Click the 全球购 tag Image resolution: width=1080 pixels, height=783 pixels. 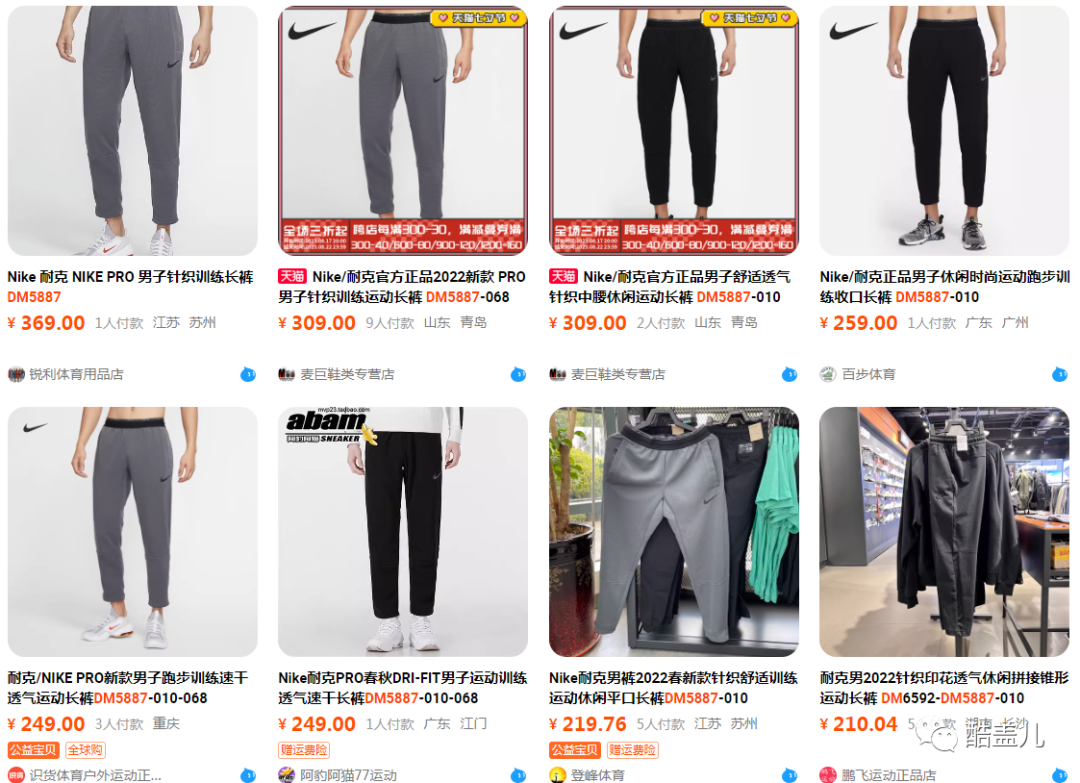[x=85, y=750]
